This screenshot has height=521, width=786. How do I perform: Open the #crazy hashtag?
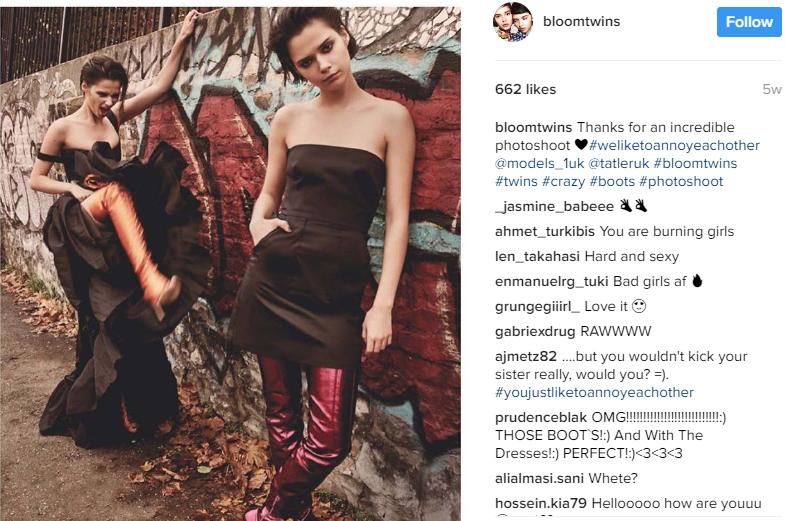point(563,182)
